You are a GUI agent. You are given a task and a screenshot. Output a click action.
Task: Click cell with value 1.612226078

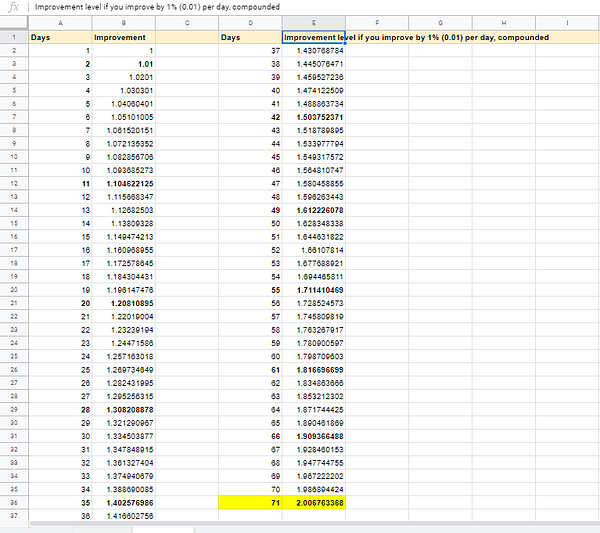click(x=314, y=210)
